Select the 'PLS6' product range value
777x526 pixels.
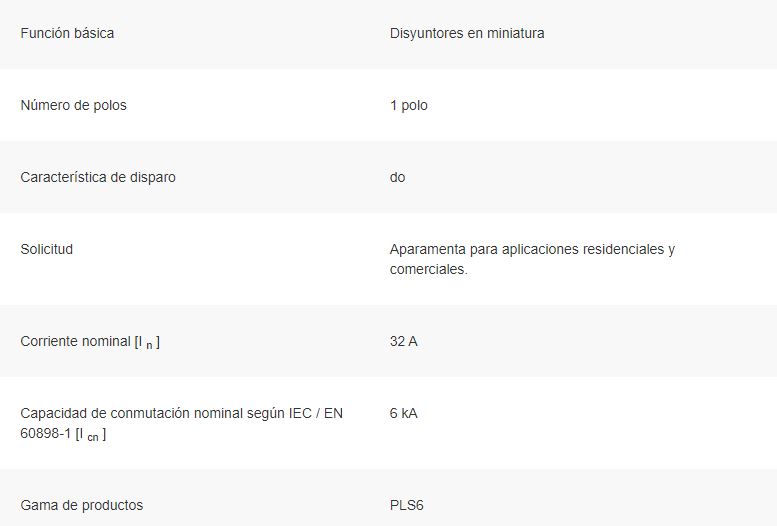coord(406,505)
